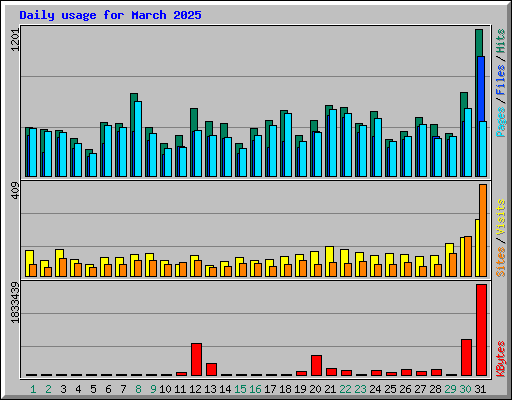The height and width of the screenshot is (400, 512).
Task: Click day 2 on the x-axis
Action: click(48, 389)
